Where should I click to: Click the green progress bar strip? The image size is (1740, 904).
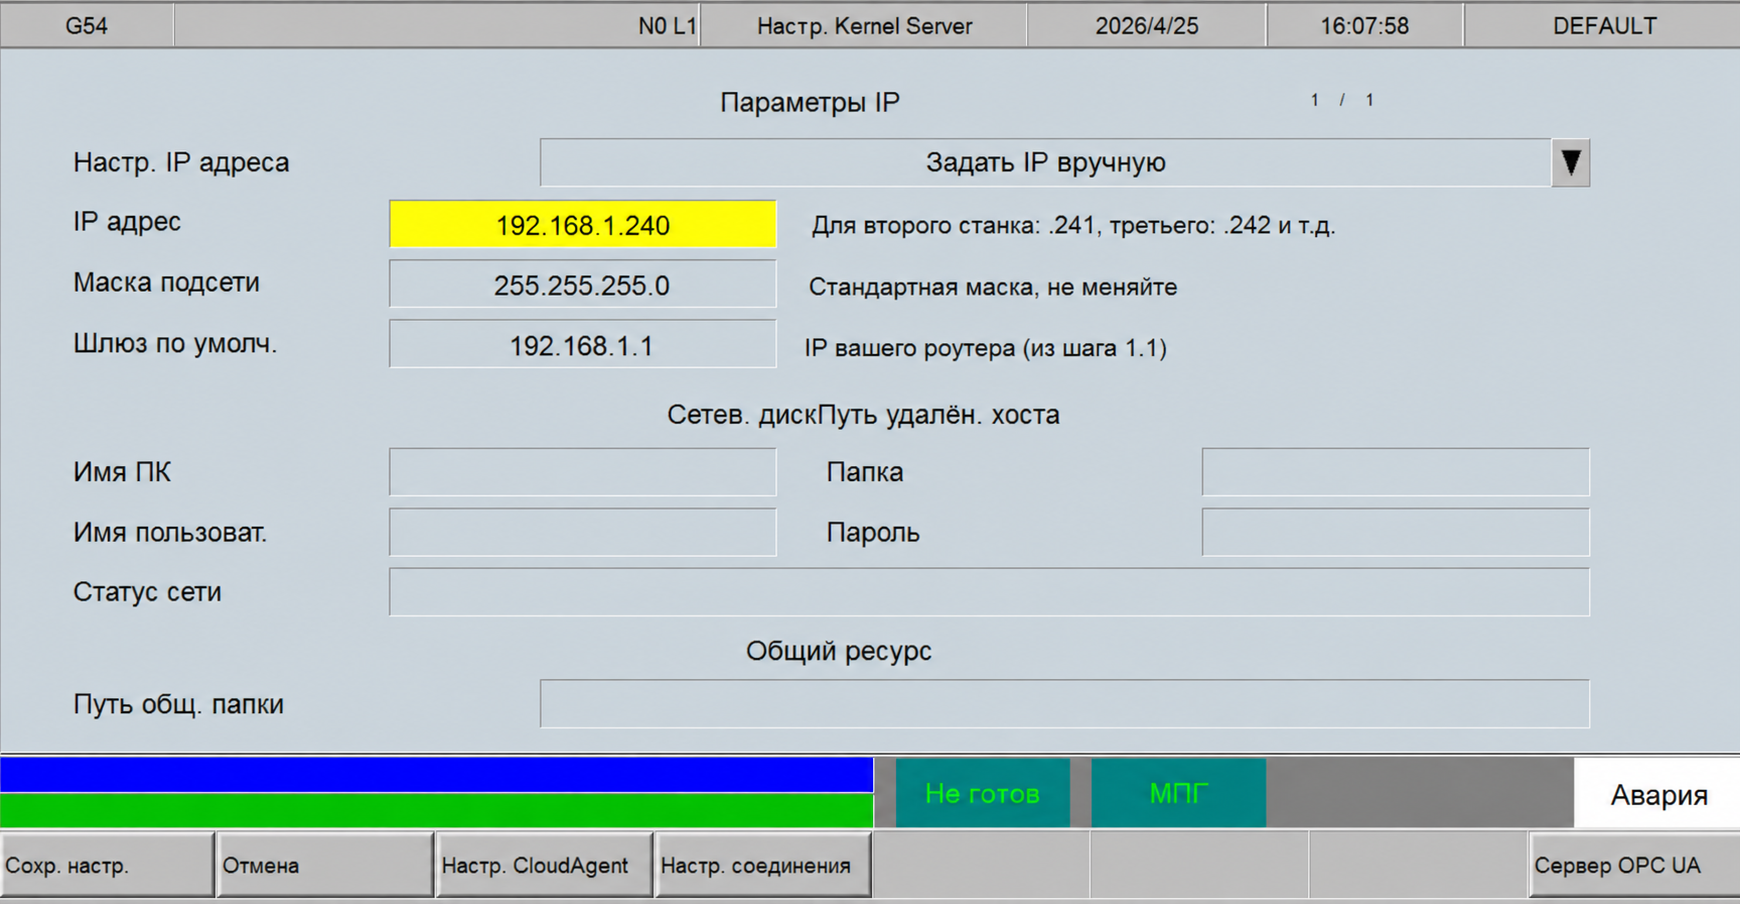[435, 812]
